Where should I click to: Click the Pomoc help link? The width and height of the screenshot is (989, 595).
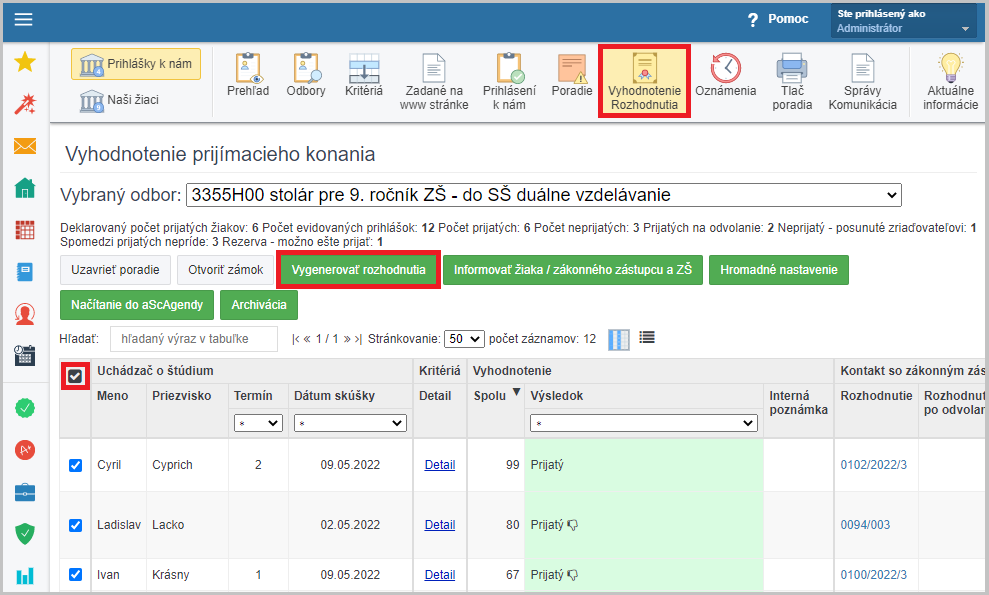[778, 20]
